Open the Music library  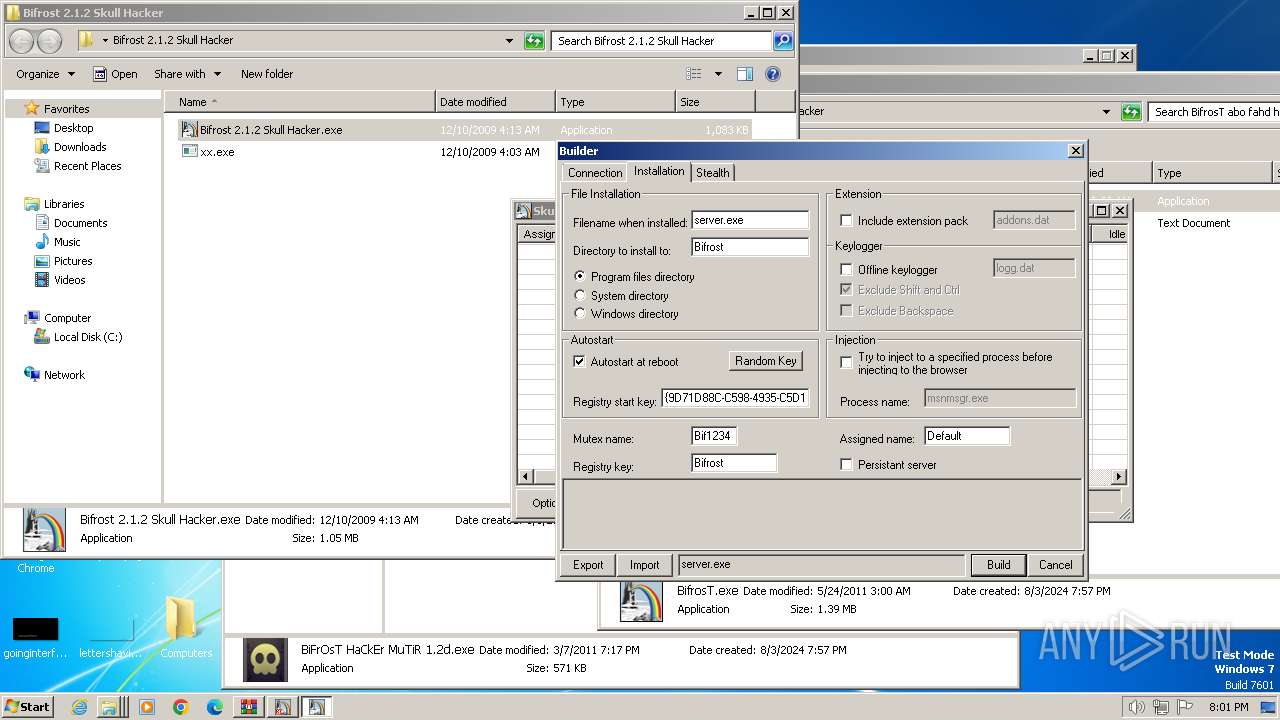click(x=67, y=242)
